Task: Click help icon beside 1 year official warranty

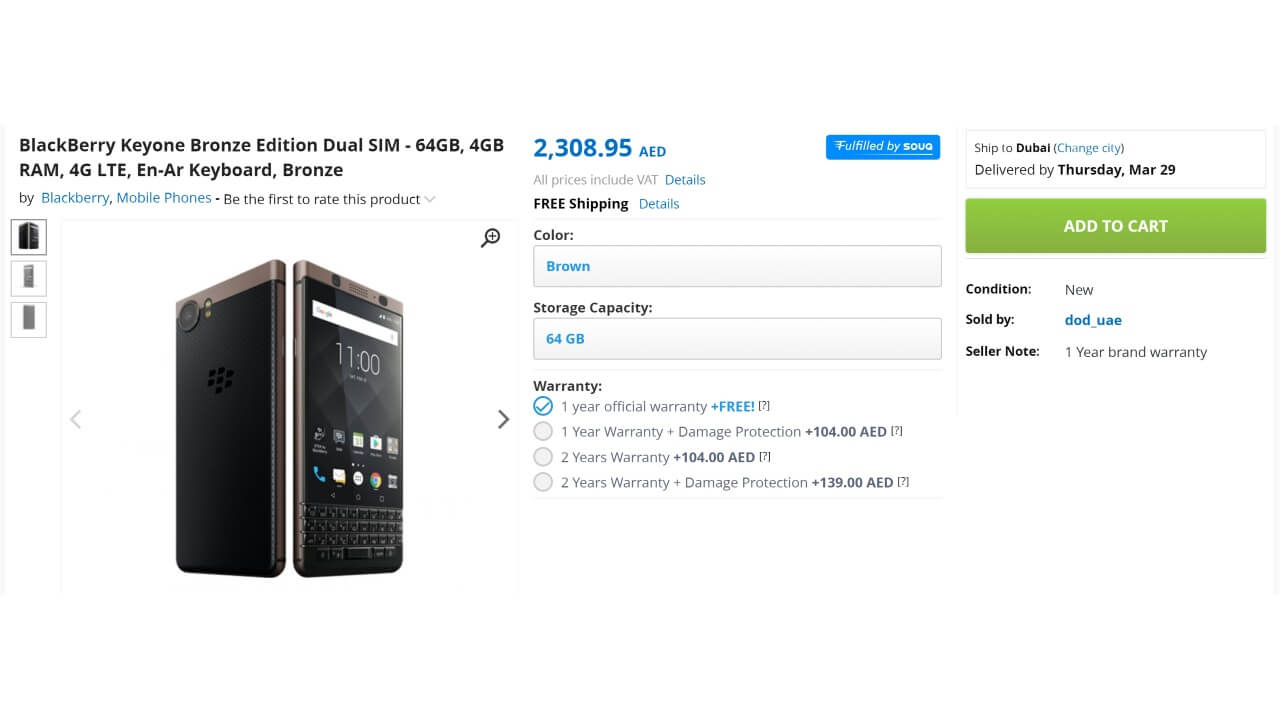Action: point(764,406)
